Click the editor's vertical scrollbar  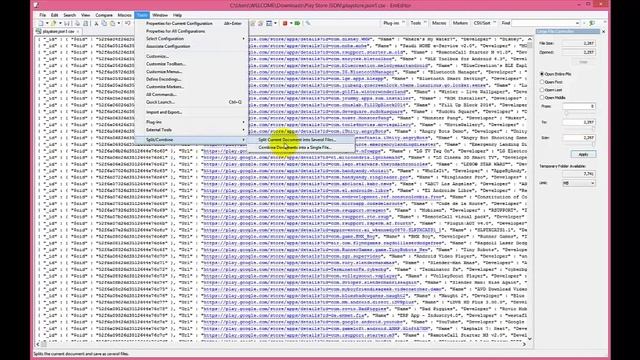530,189
